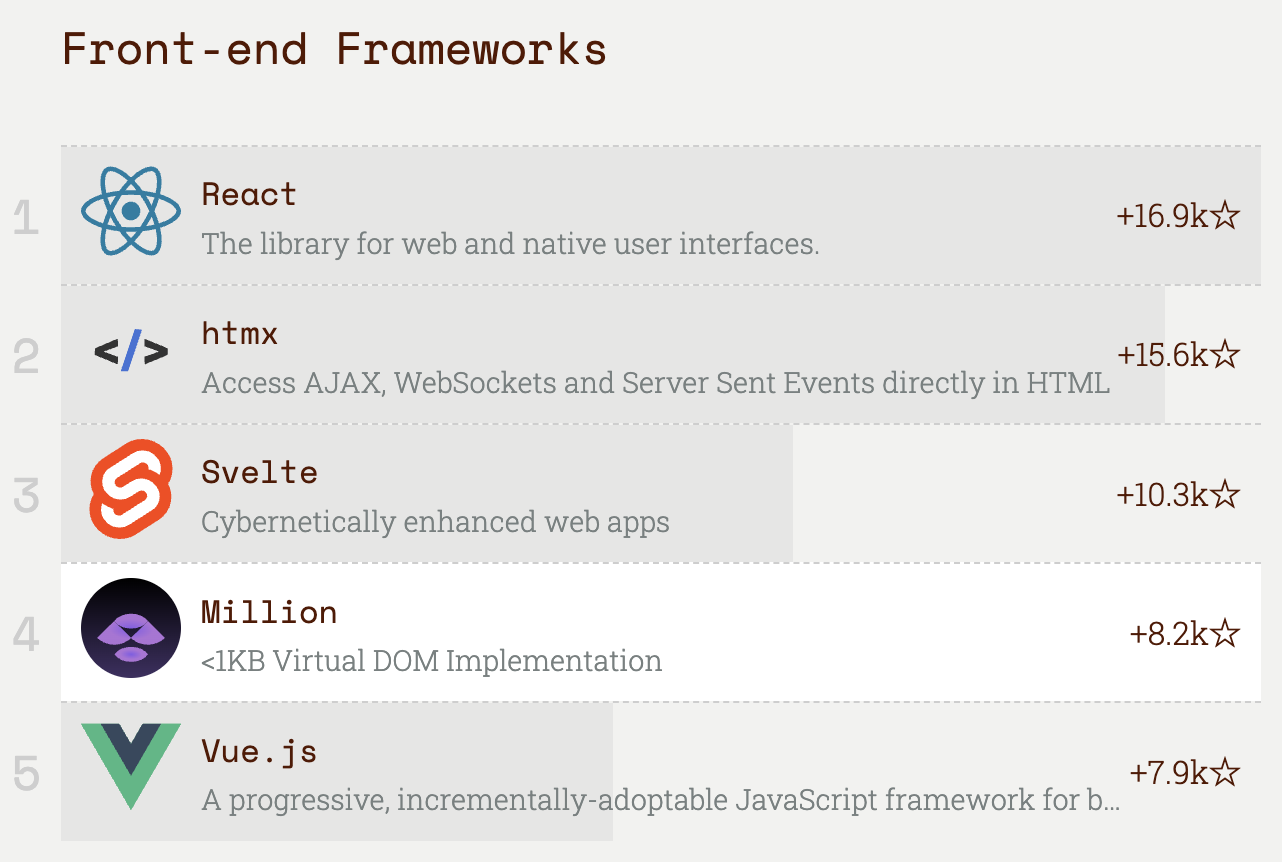Click rank number 2 beside htmx

[x=26, y=357]
